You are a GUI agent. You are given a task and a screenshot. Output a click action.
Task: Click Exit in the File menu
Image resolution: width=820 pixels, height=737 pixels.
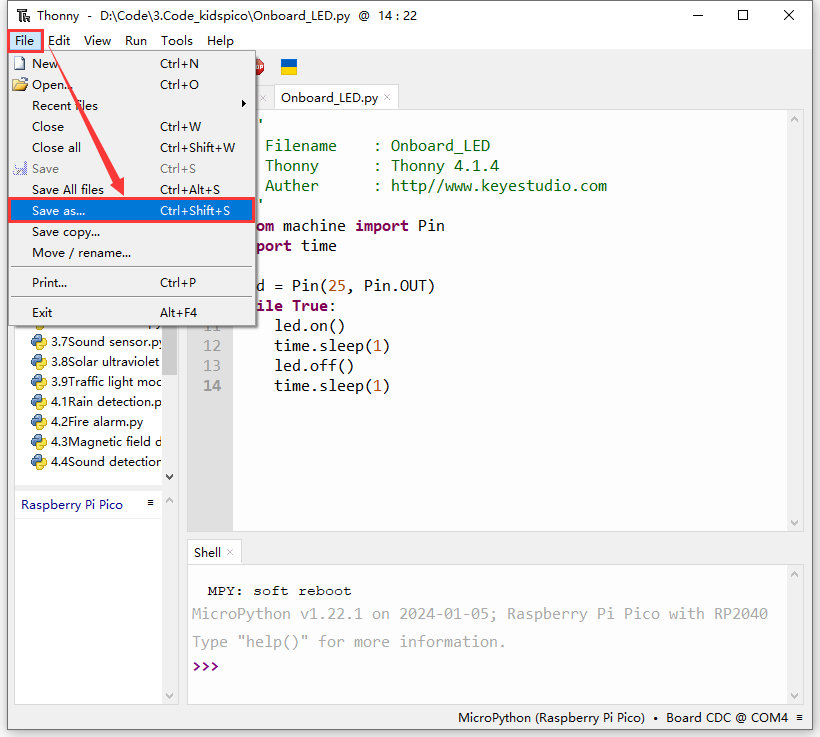[132, 313]
